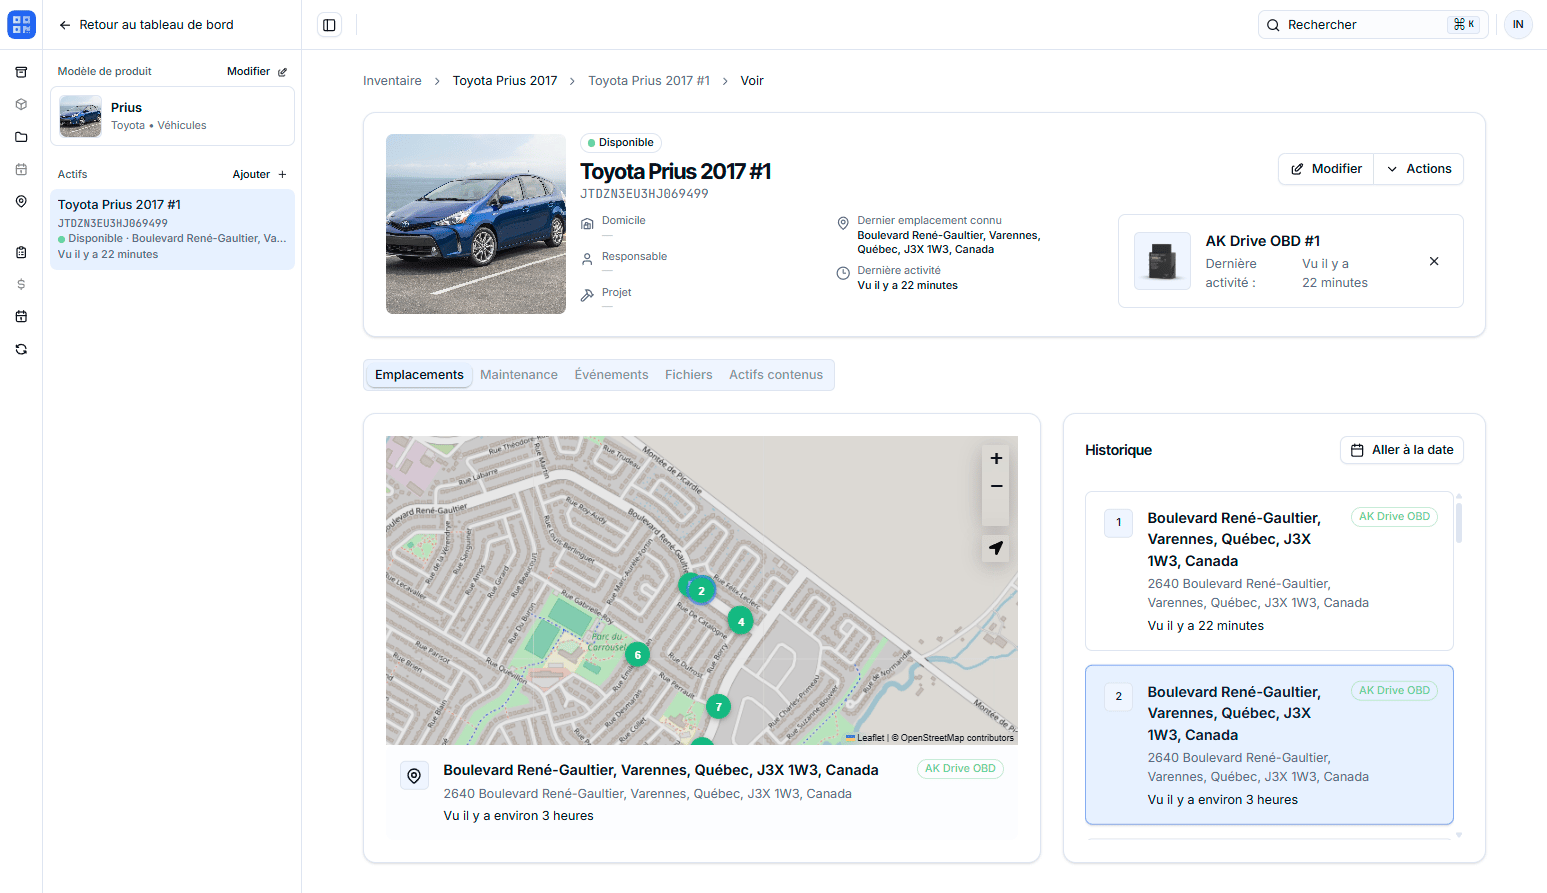Open the clipboard sidebar icon
This screenshot has height=893, width=1547.
21,252
